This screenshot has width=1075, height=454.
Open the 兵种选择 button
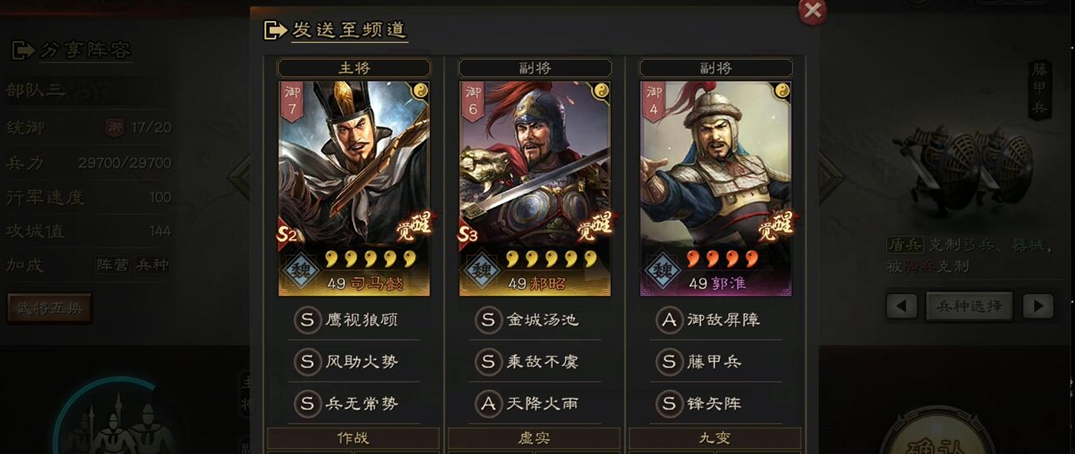(x=969, y=306)
